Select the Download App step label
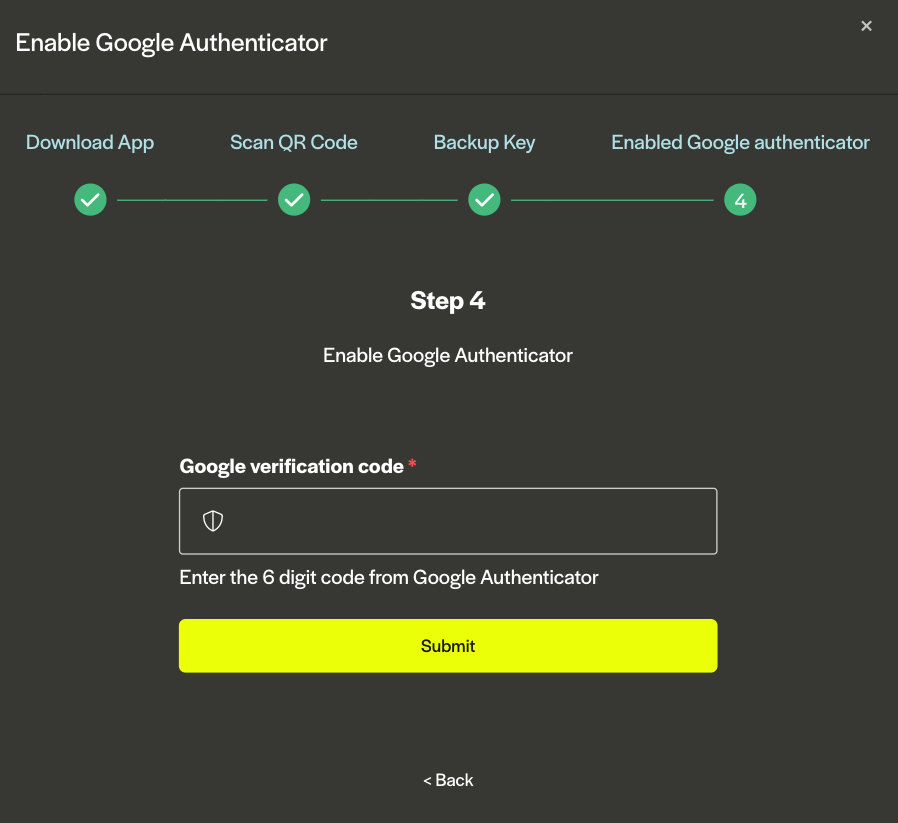 [90, 143]
